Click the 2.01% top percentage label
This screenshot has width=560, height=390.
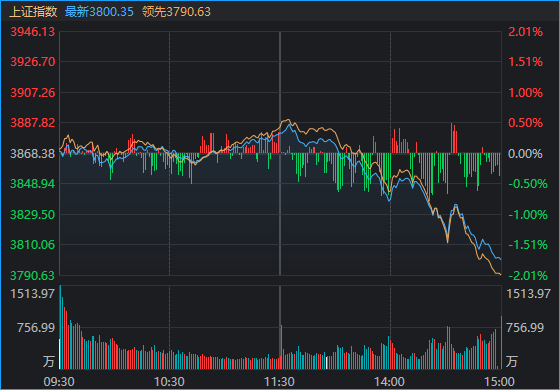(525, 32)
